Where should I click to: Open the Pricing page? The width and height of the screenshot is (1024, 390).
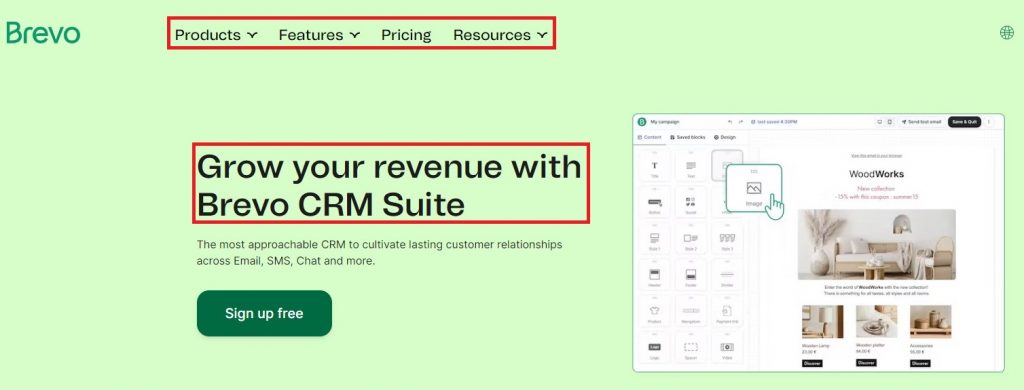[406, 35]
